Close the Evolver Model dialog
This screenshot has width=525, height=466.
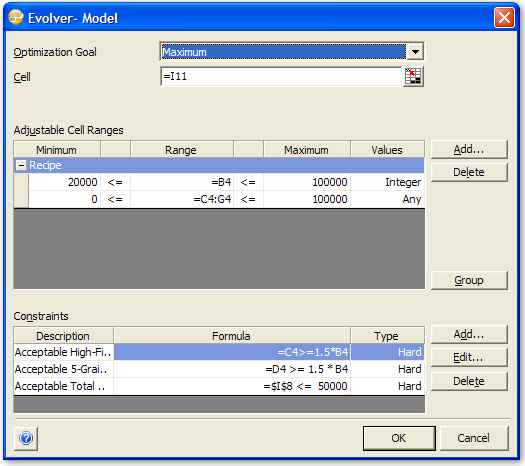[504, 17]
